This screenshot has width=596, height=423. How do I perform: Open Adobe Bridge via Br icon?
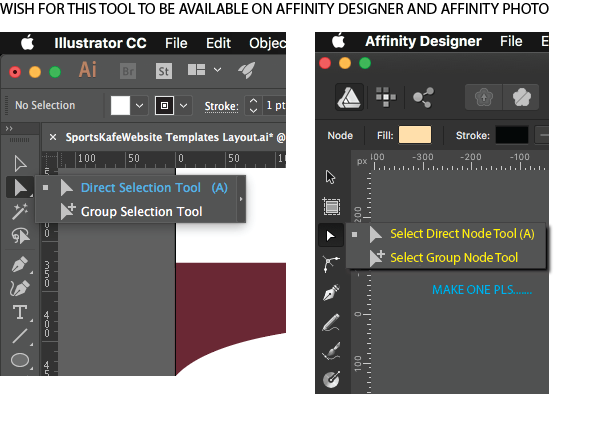[x=128, y=71]
